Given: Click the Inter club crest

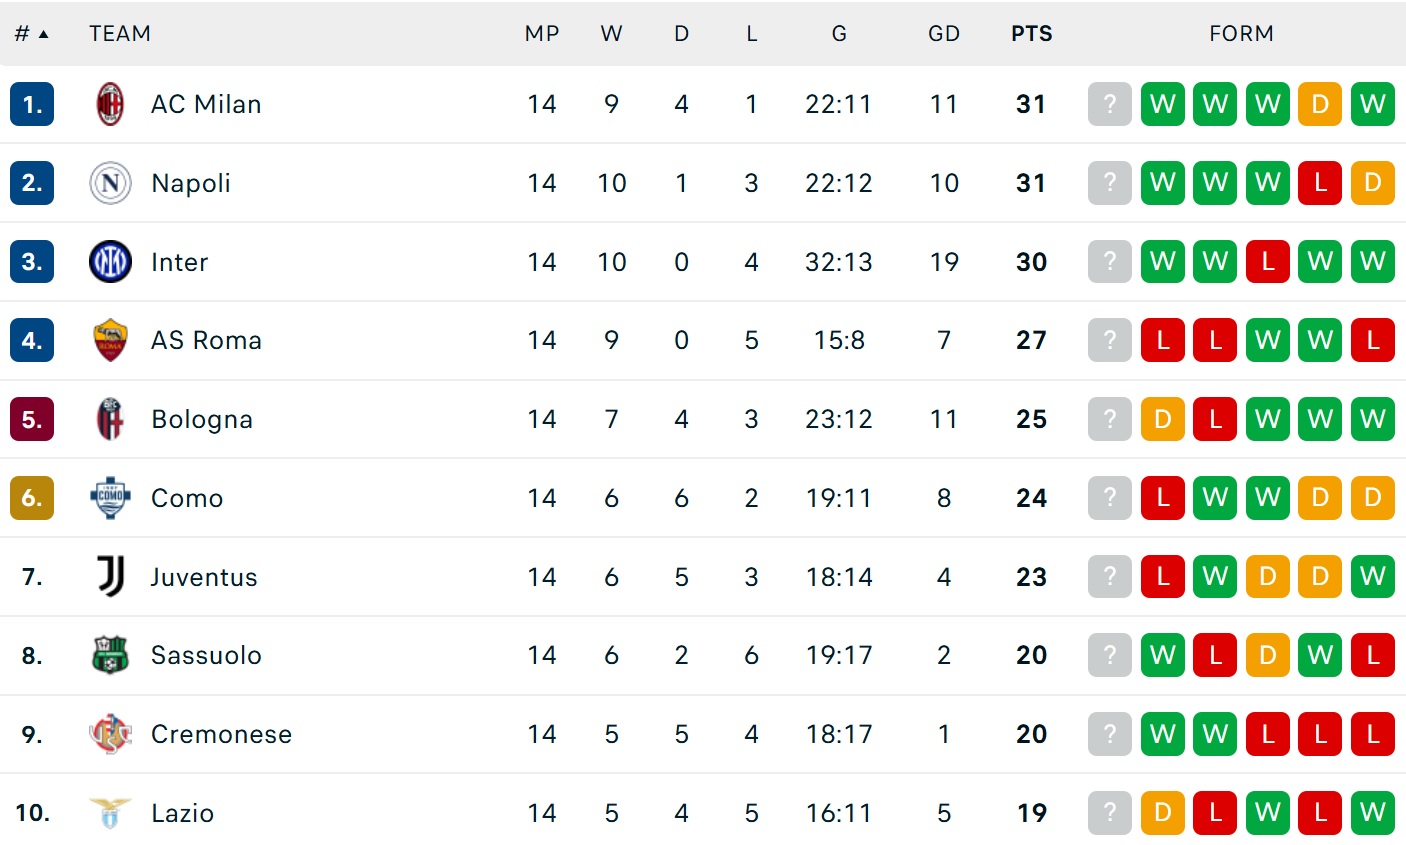Looking at the screenshot, I should coord(110,262).
